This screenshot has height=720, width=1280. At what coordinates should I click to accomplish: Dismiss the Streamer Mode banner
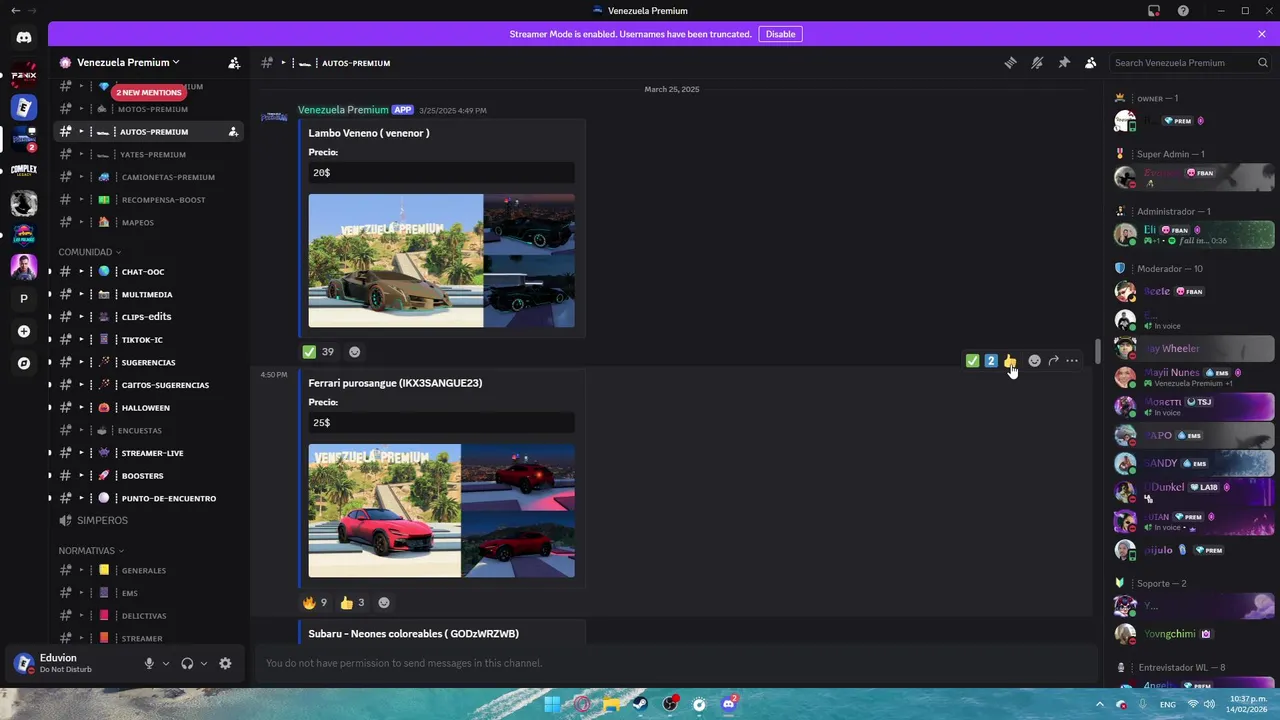tap(1262, 34)
